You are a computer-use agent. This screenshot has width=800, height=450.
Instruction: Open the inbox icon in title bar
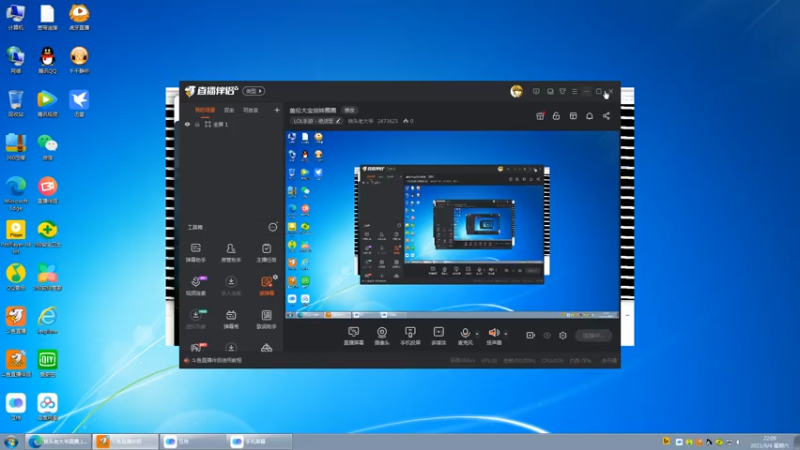tap(550, 91)
